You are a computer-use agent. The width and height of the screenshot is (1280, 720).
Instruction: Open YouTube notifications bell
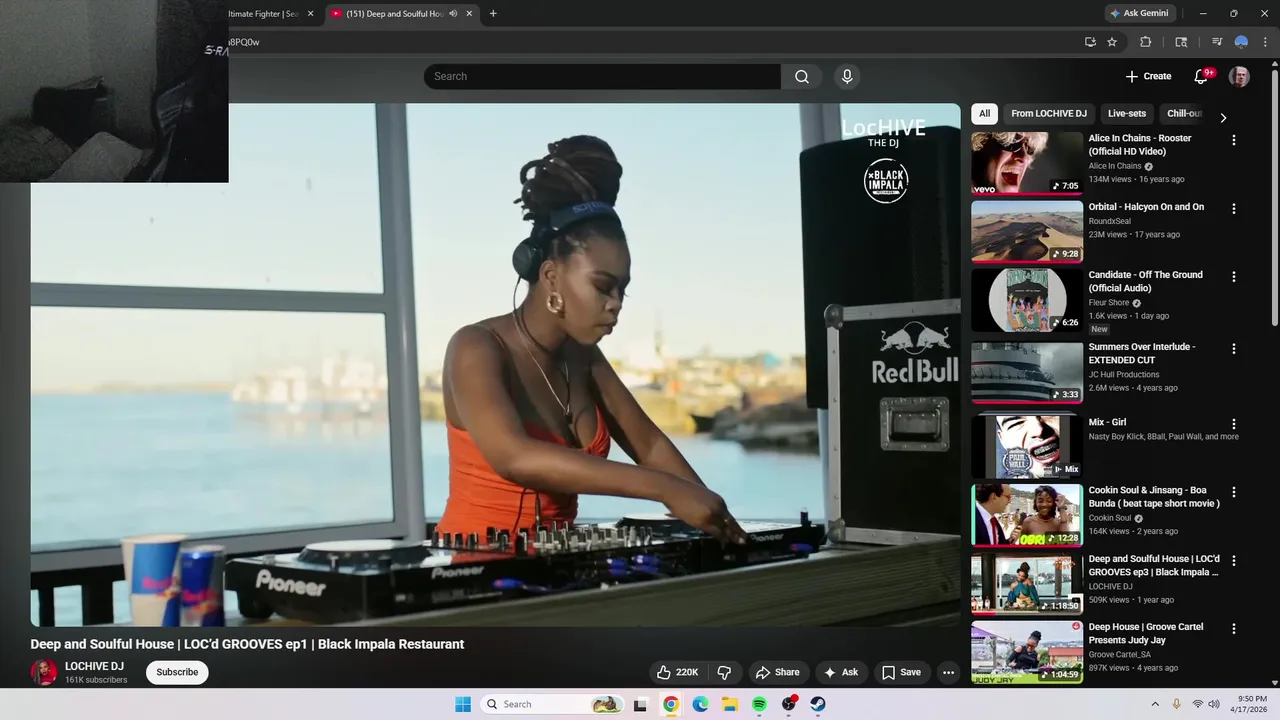click(1203, 76)
